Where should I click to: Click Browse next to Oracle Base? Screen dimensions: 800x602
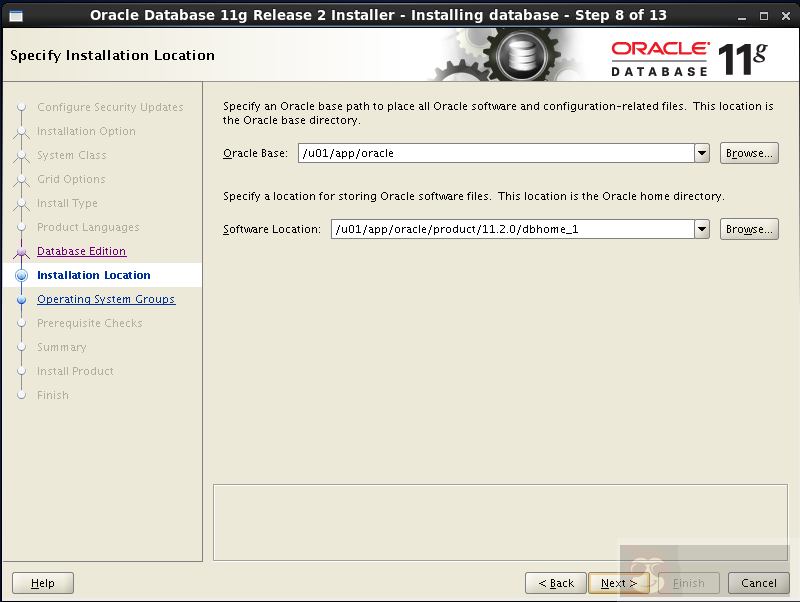748,153
